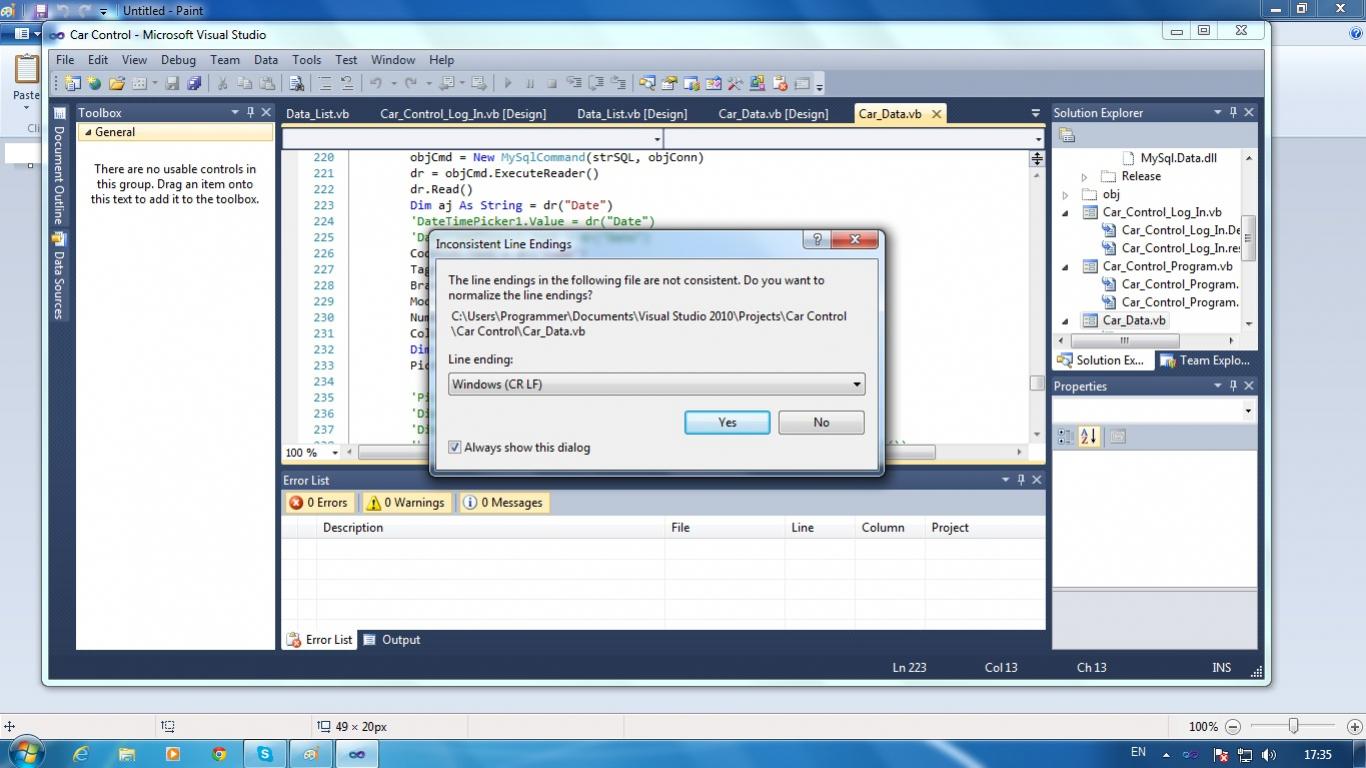Toggle the 0 Warnings filter button
Screen dimensions: 1366x768
click(x=406, y=503)
